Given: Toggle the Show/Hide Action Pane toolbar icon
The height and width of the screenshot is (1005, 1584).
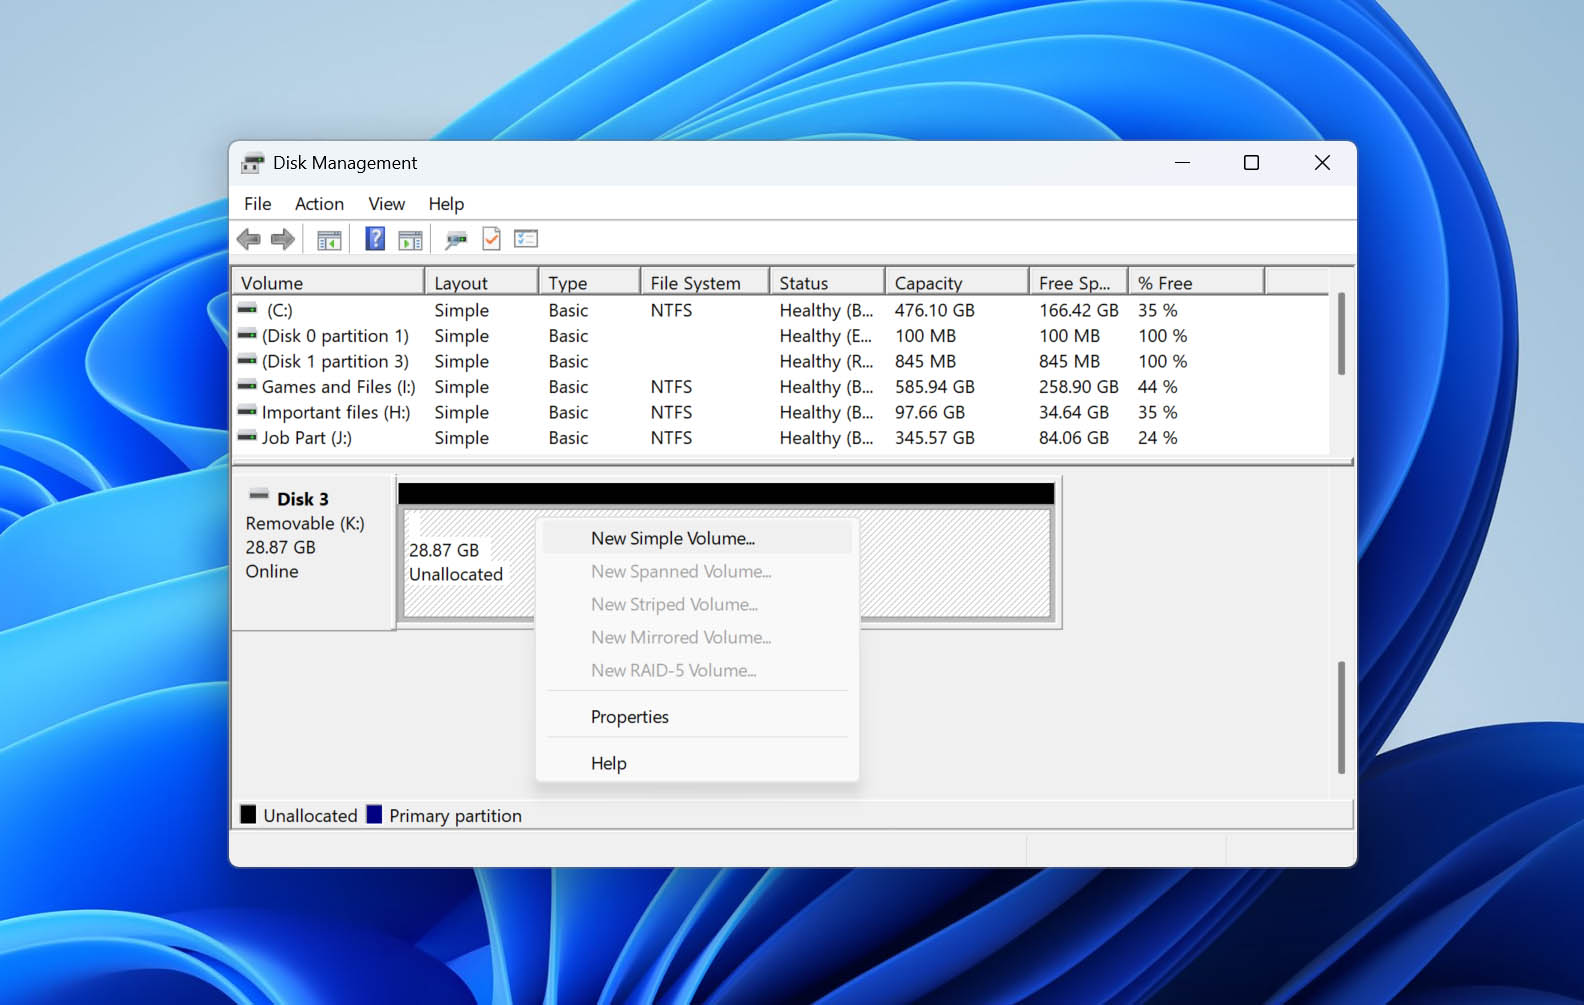Looking at the screenshot, I should coord(410,240).
